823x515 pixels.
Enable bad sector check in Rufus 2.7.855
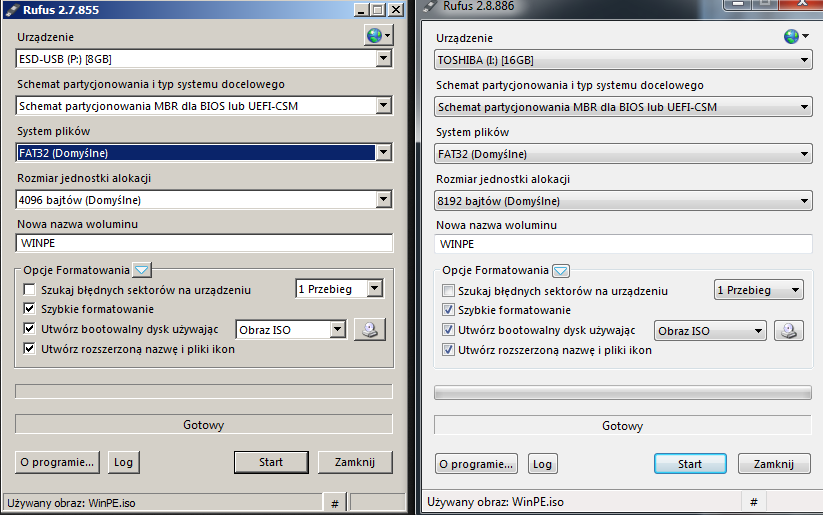(x=29, y=290)
